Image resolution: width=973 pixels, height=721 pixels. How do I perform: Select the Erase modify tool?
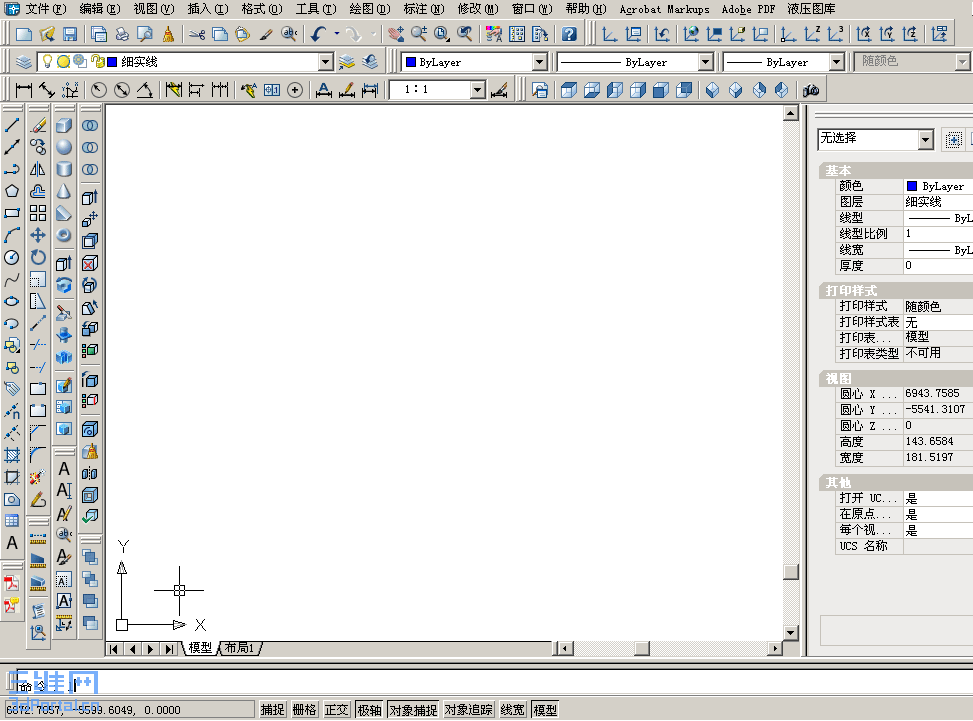[x=38, y=125]
